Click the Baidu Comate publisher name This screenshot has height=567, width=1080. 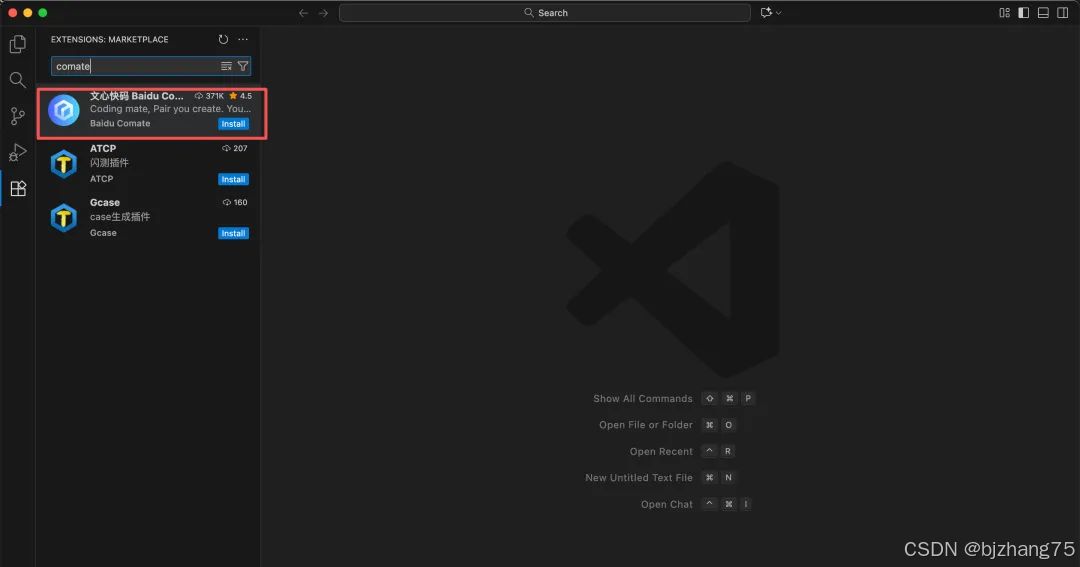click(120, 123)
